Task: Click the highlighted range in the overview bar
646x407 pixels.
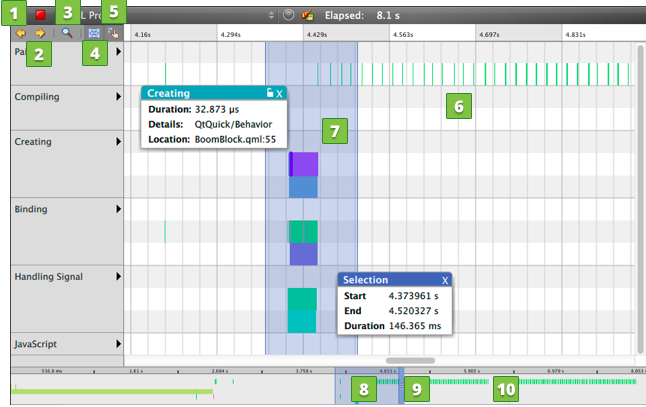Action: pos(367,386)
